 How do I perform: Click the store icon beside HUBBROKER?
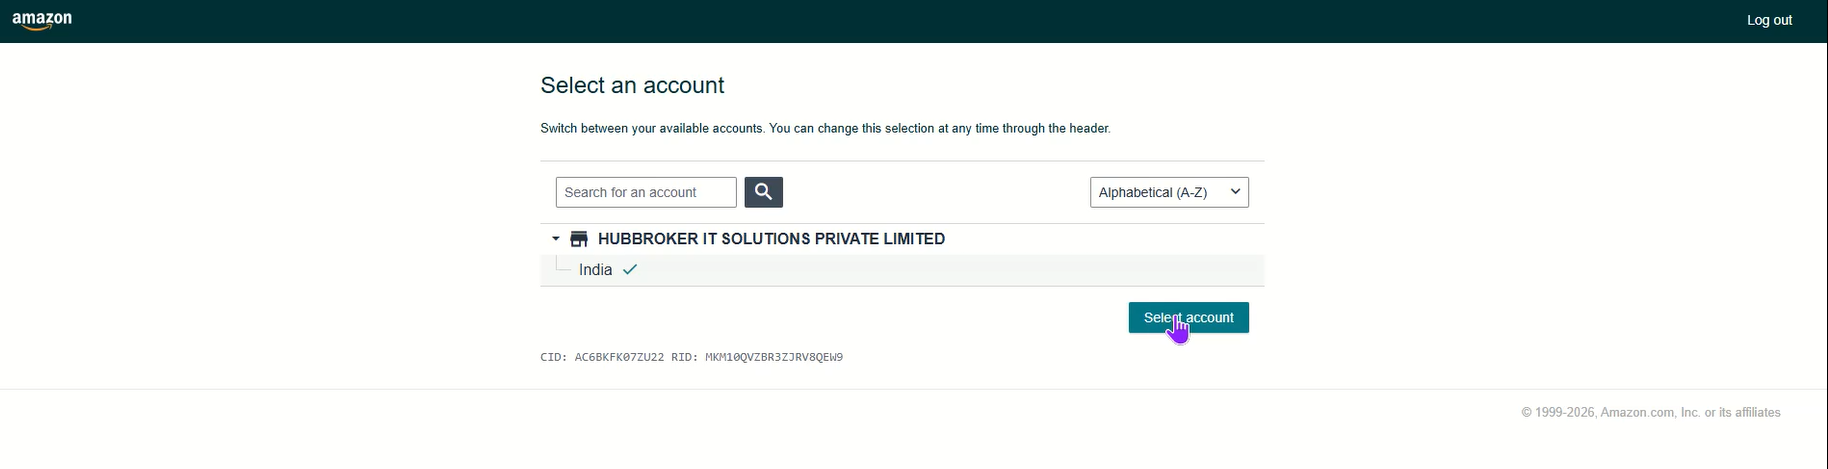(579, 239)
